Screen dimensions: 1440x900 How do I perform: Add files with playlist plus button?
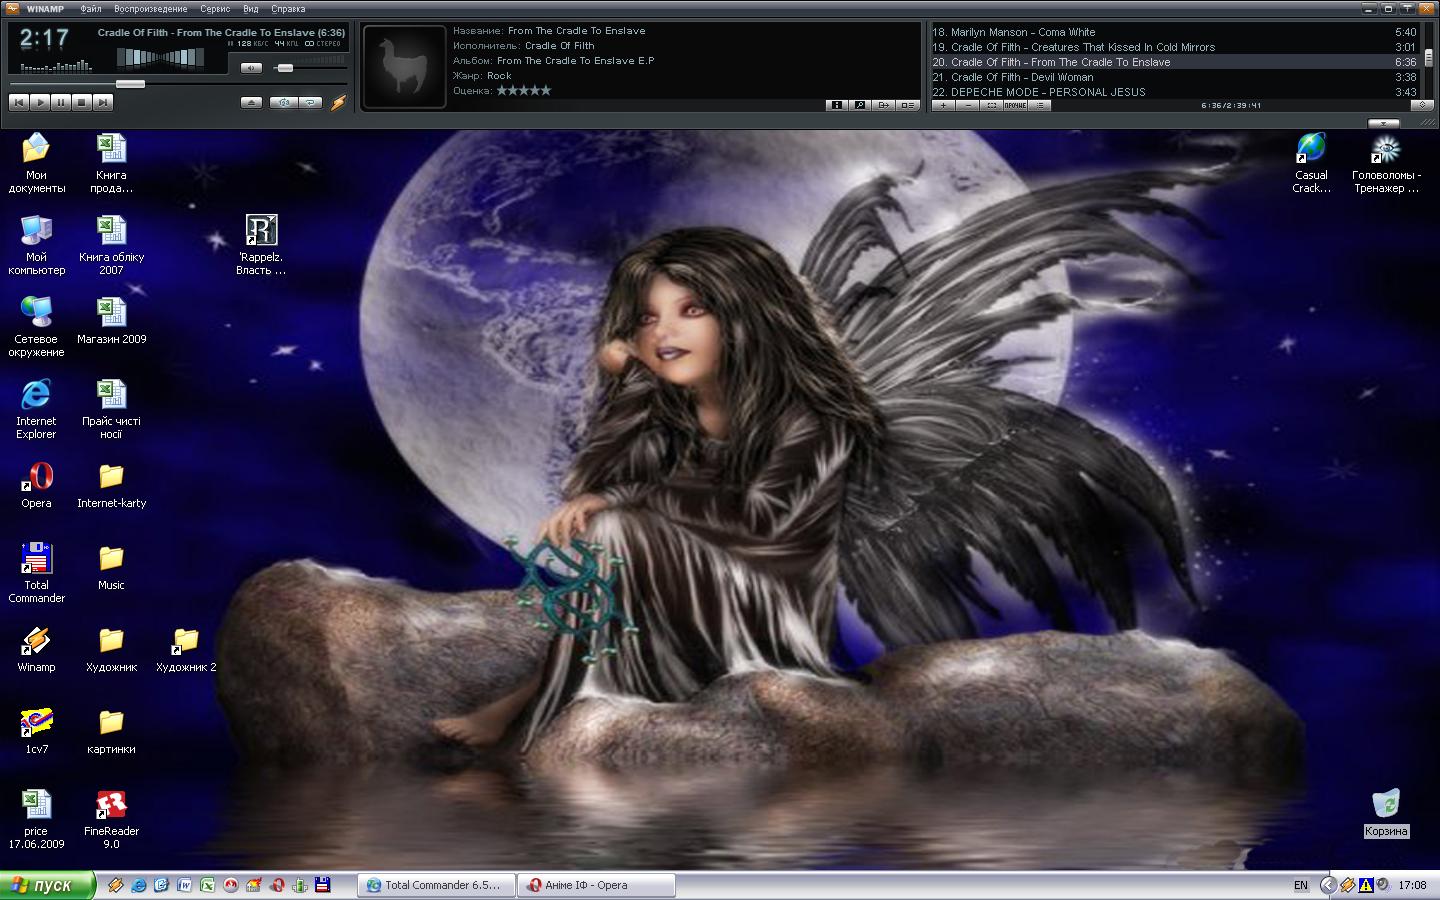pos(943,105)
